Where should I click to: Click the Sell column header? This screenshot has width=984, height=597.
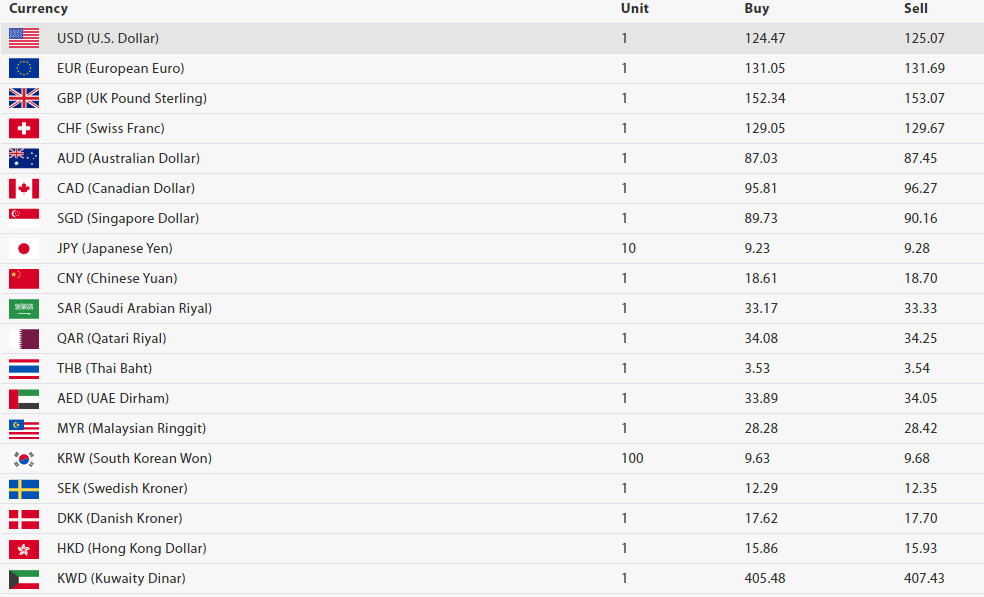click(x=916, y=9)
